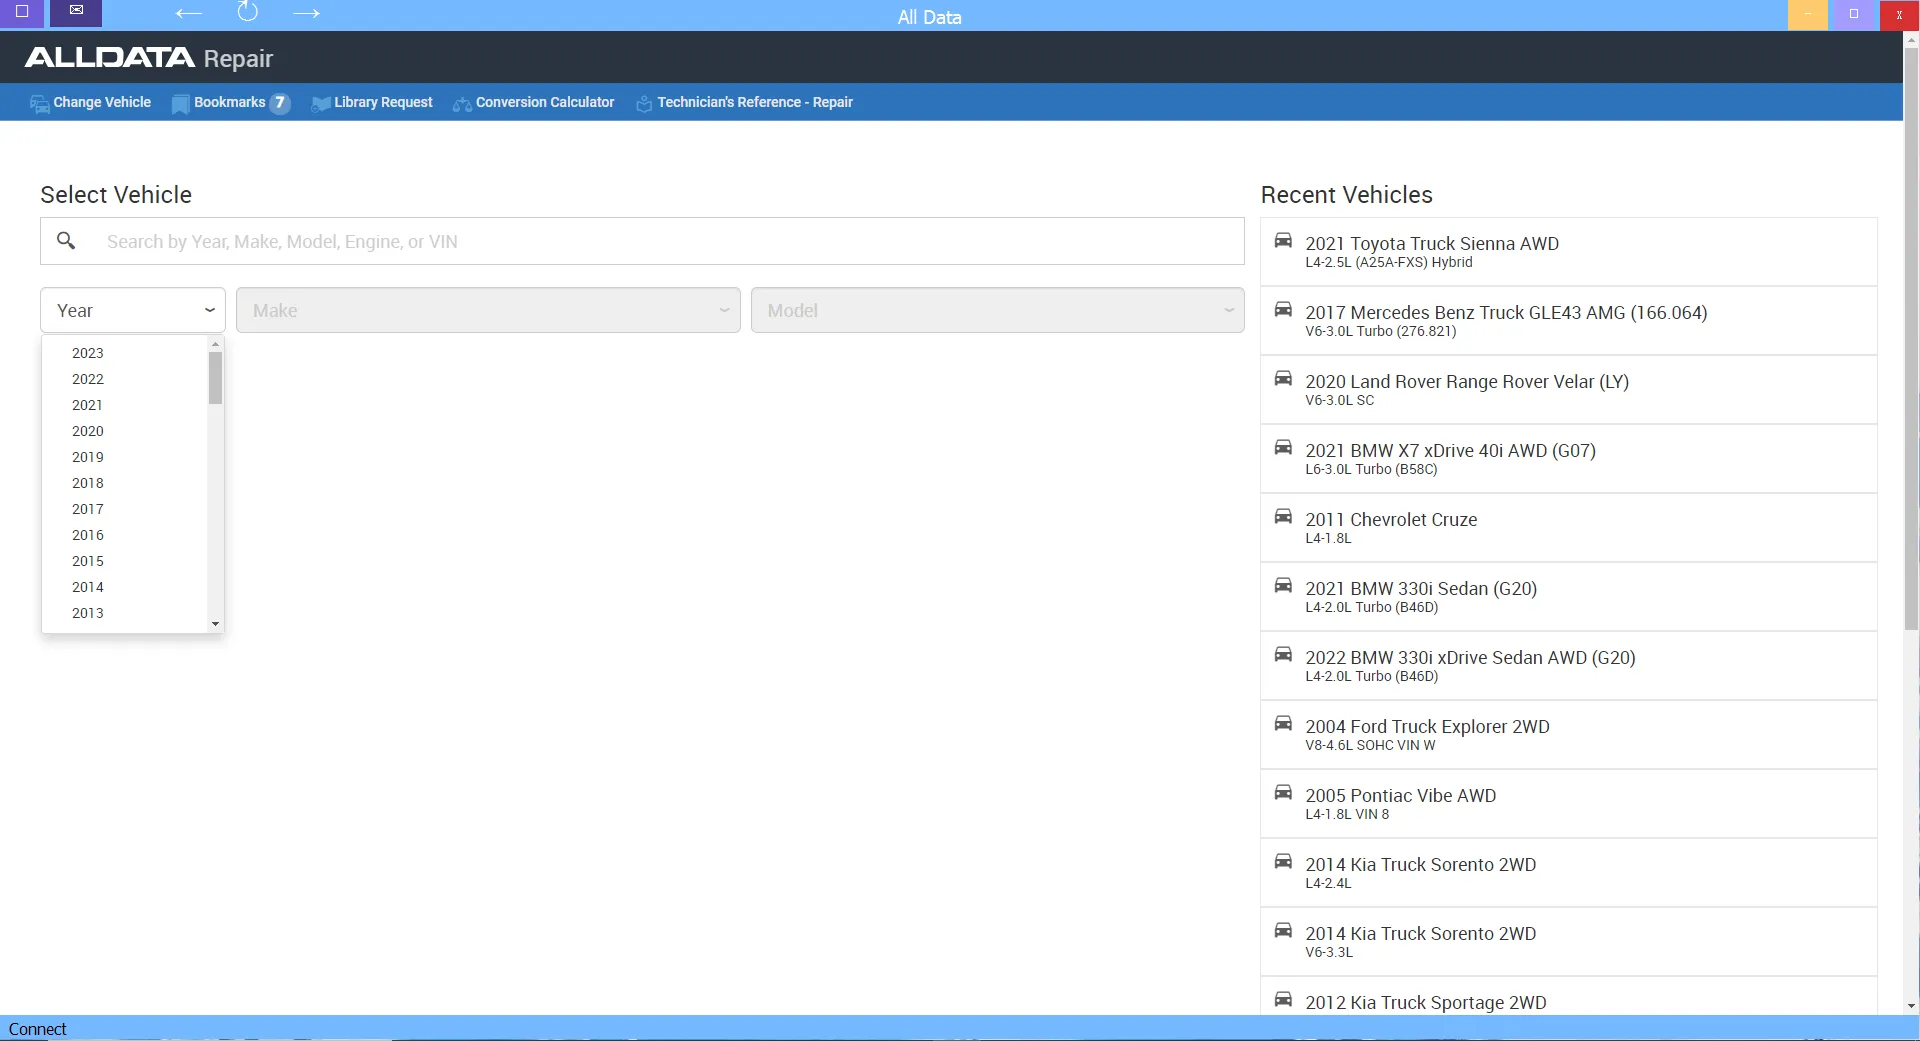
Task: Open Library Request
Action: pyautogui.click(x=372, y=102)
